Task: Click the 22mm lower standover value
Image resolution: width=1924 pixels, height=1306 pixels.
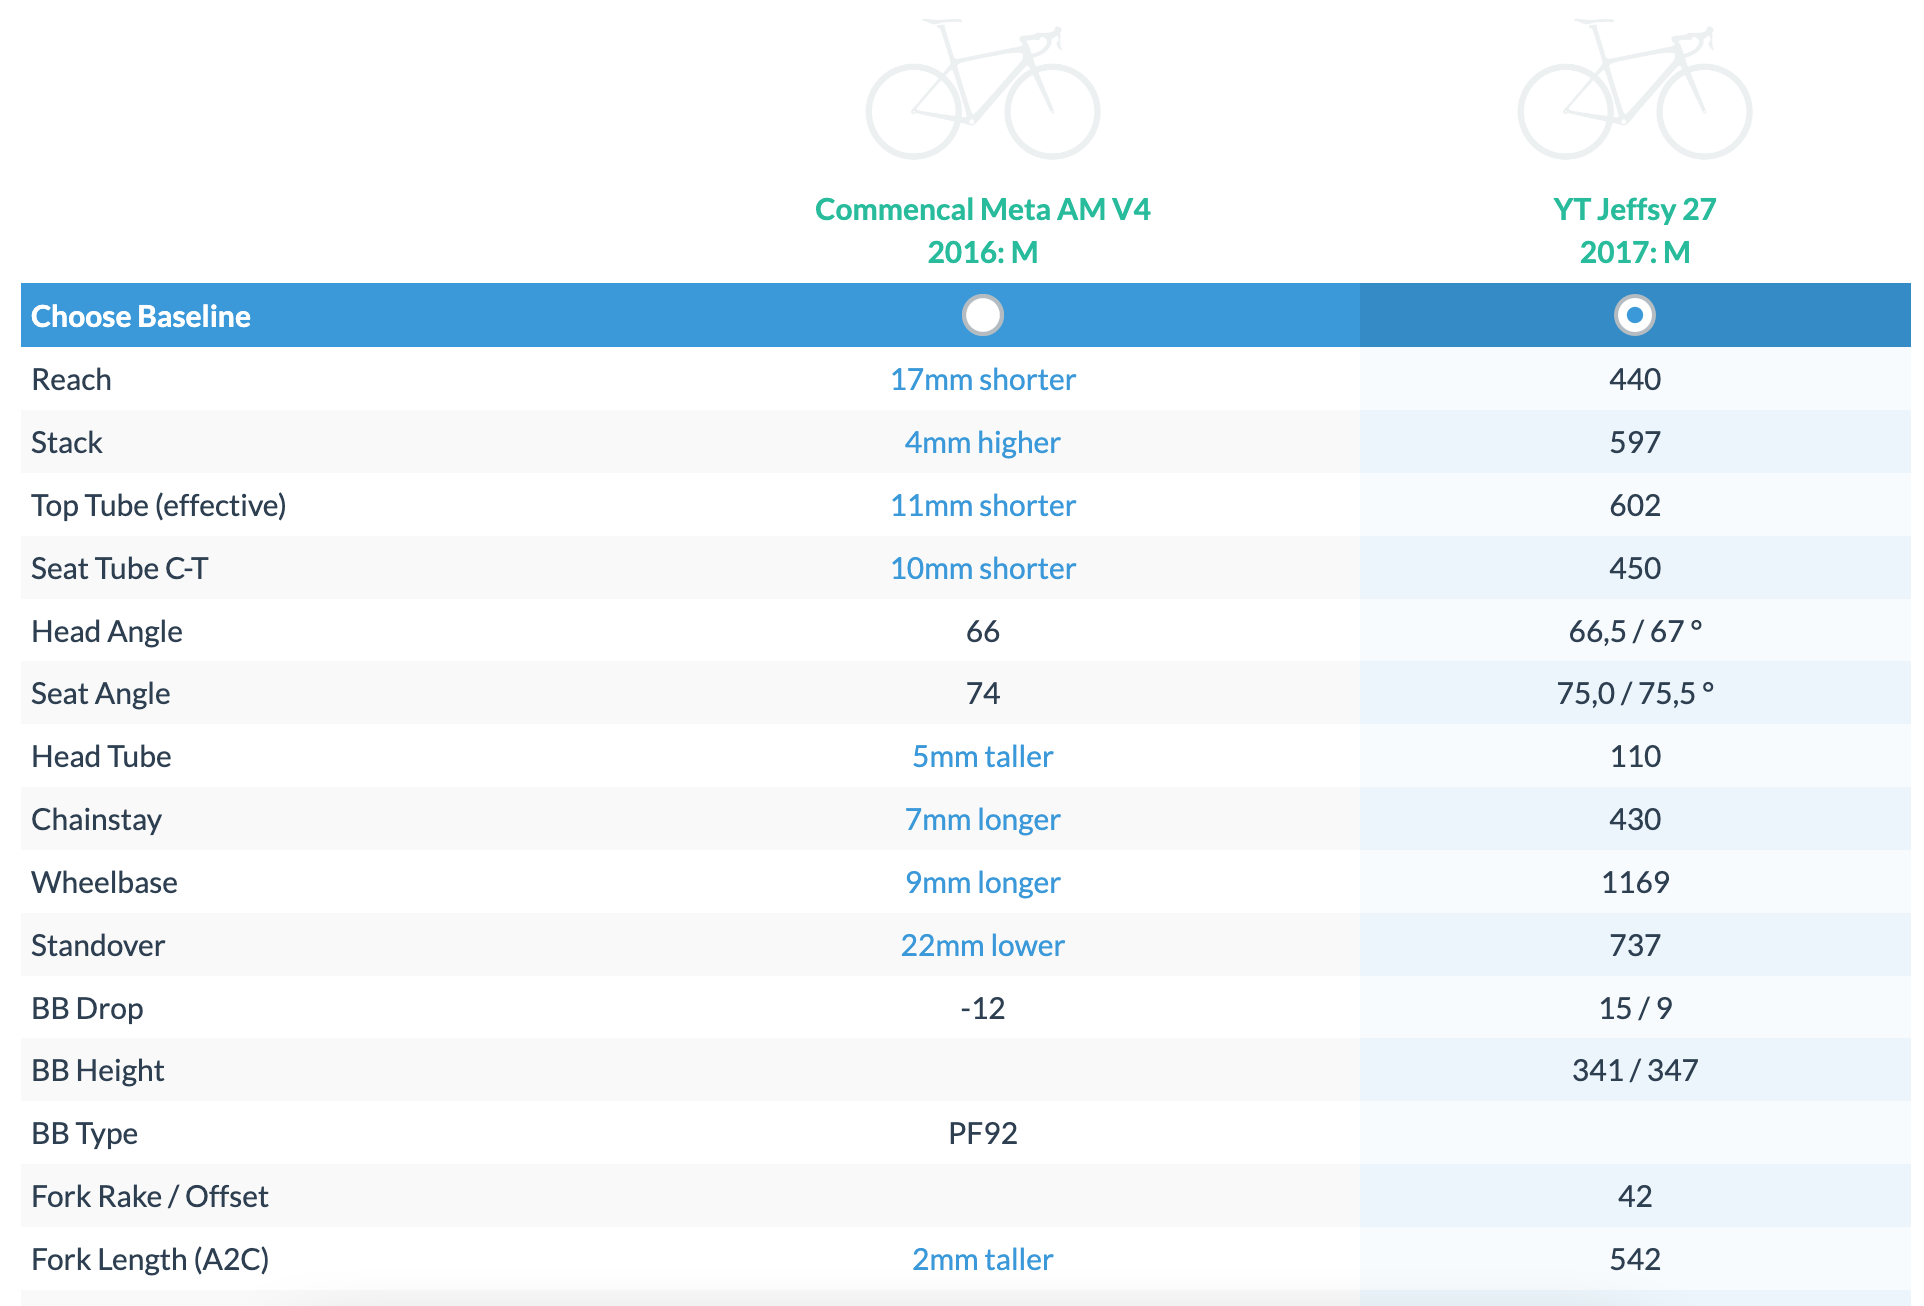Action: coord(982,945)
